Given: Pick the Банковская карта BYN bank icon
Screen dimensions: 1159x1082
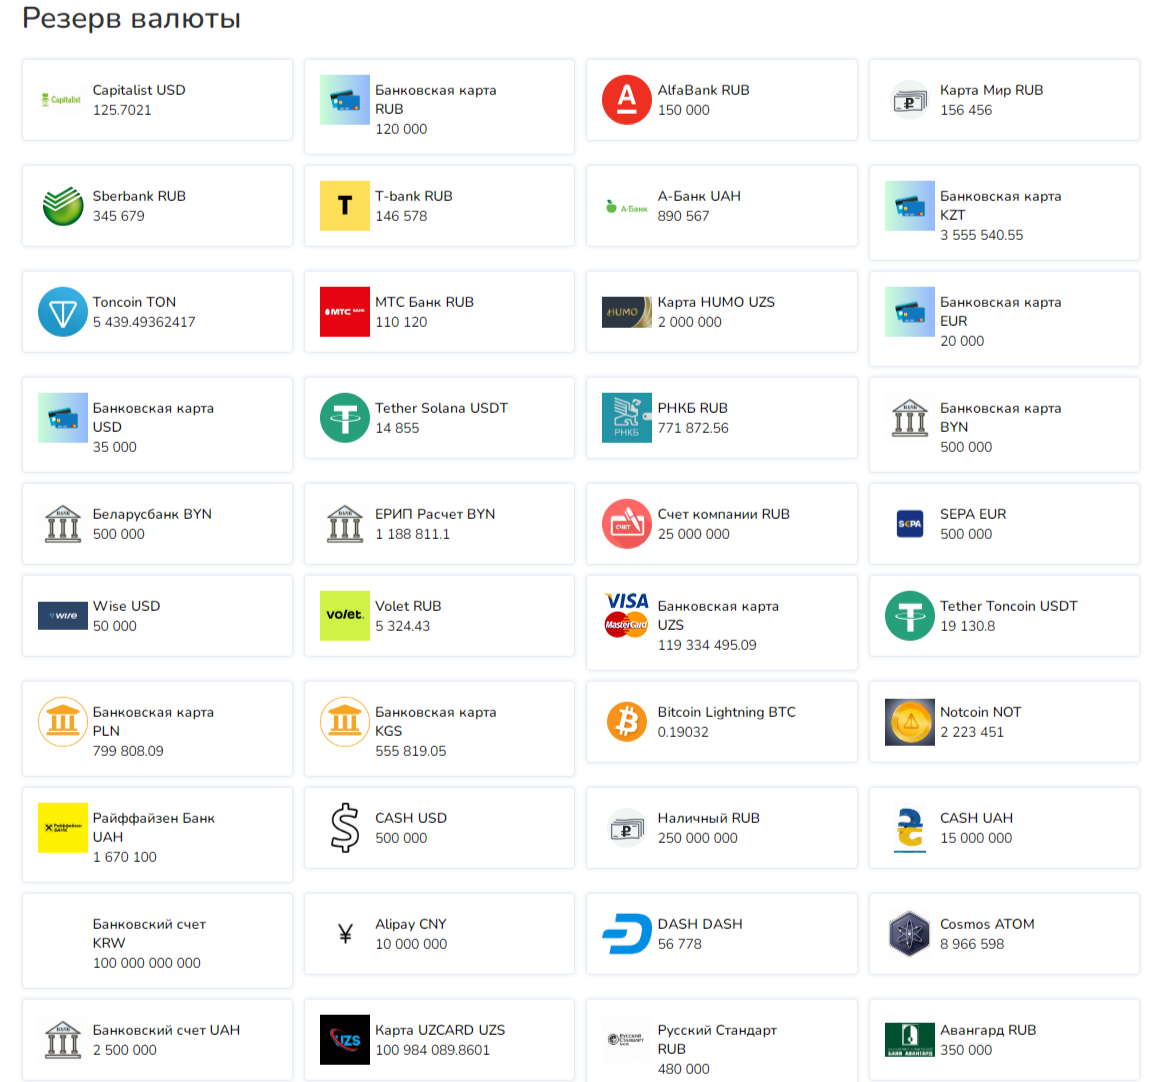Looking at the screenshot, I should 910,418.
